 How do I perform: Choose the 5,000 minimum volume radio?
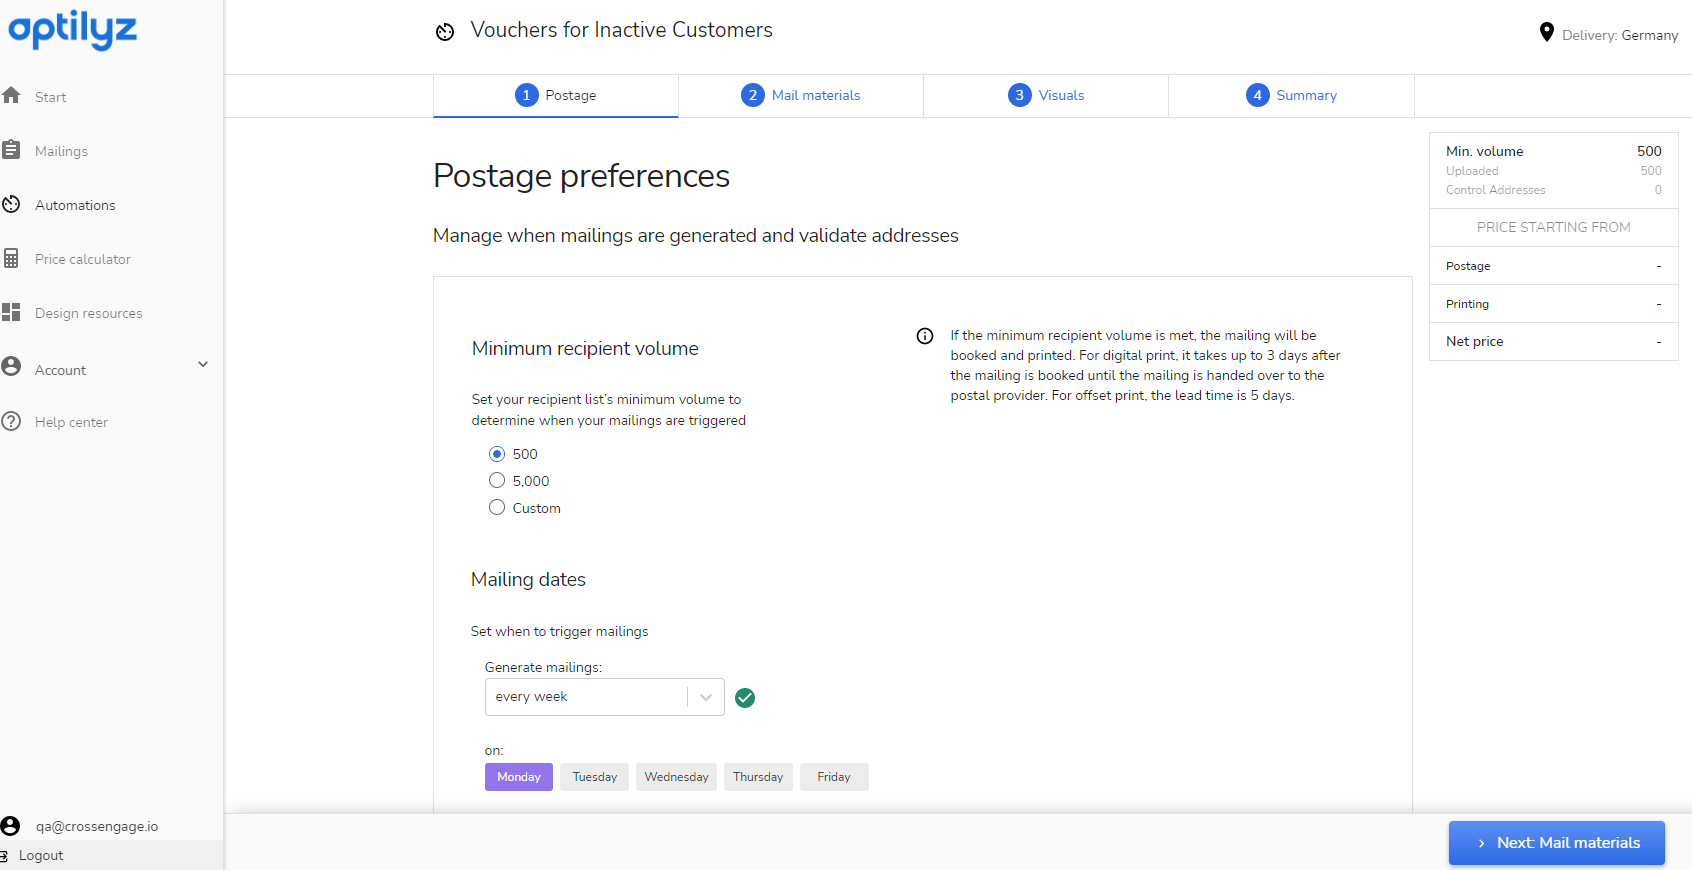497,481
